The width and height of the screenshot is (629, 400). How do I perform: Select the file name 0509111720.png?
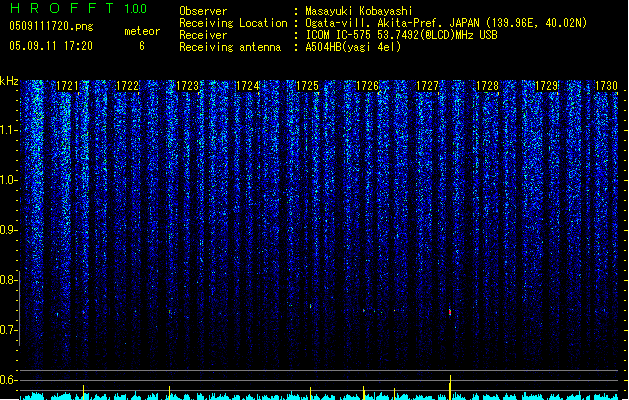pos(51,26)
